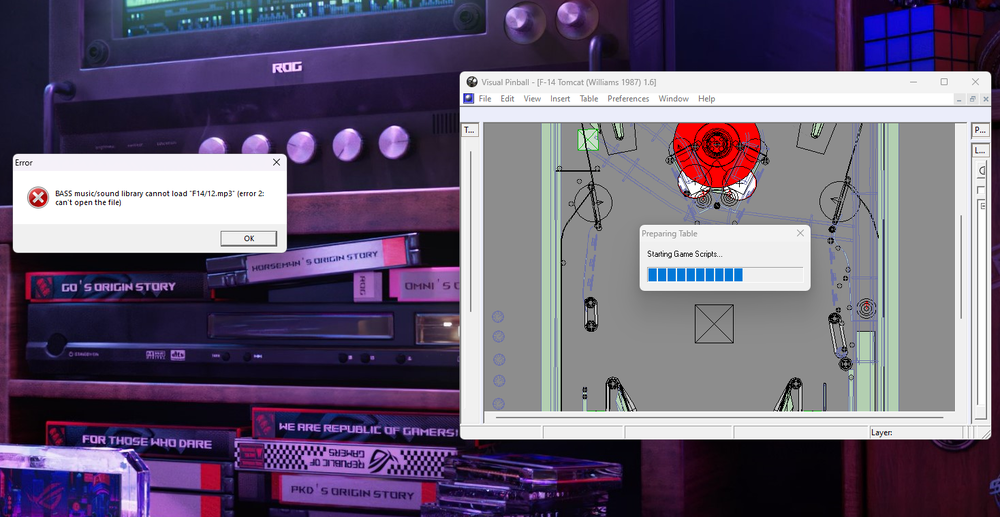Click the left toolbar panel scrollbar
1000x517 pixels.
(470, 231)
